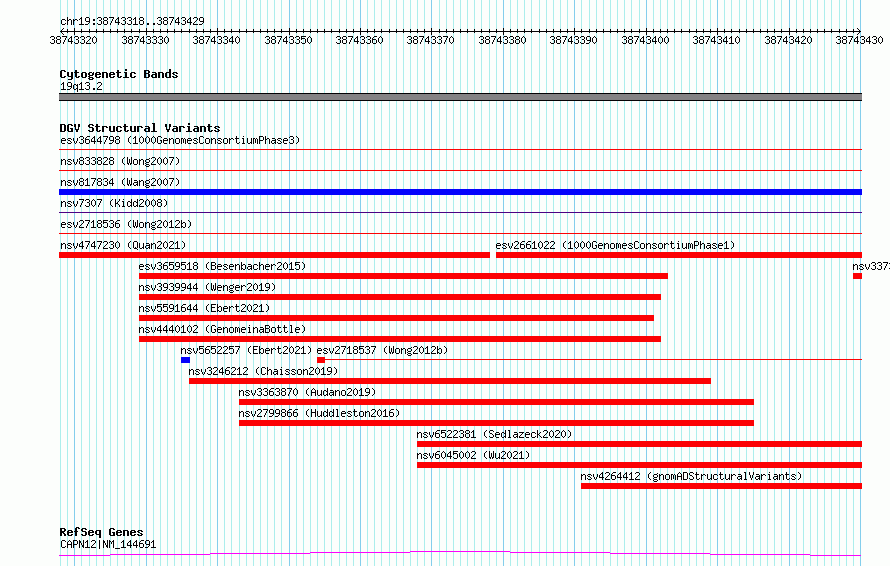The height and width of the screenshot is (566, 890).
Task: Click the esv2718536 (Wong2012b) label
Action: [x=126, y=224]
